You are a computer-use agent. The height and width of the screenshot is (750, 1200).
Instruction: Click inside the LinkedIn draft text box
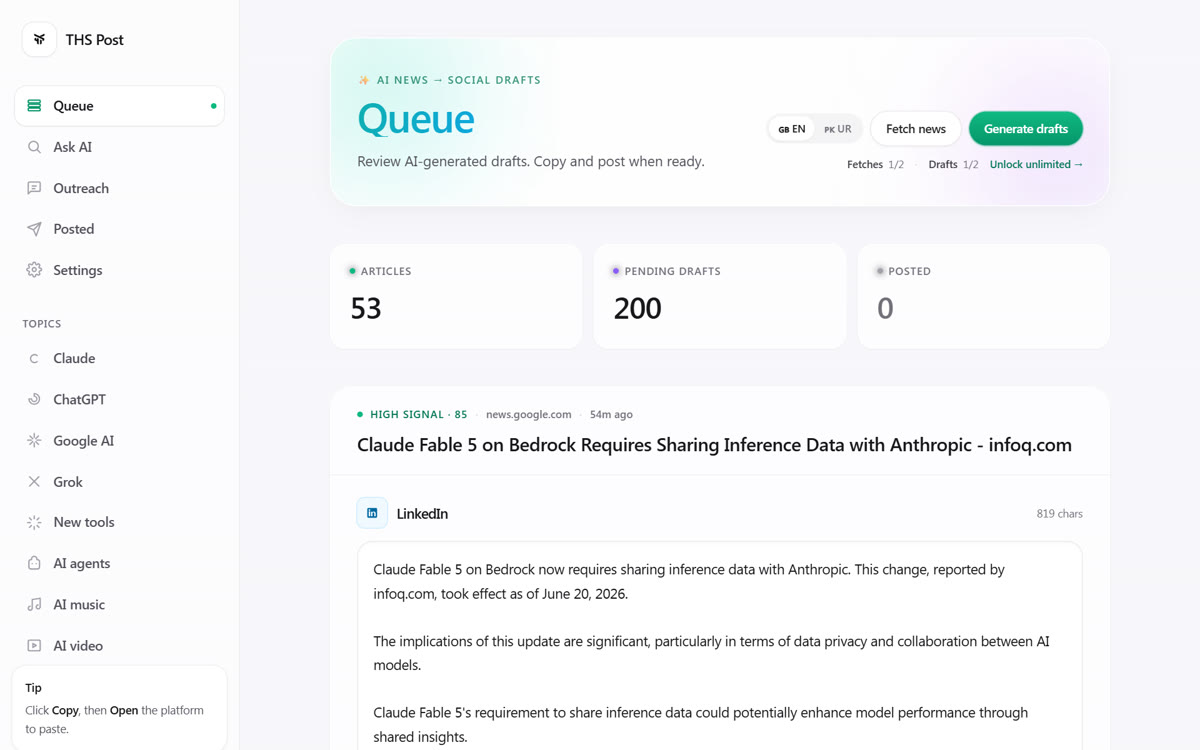(720, 646)
